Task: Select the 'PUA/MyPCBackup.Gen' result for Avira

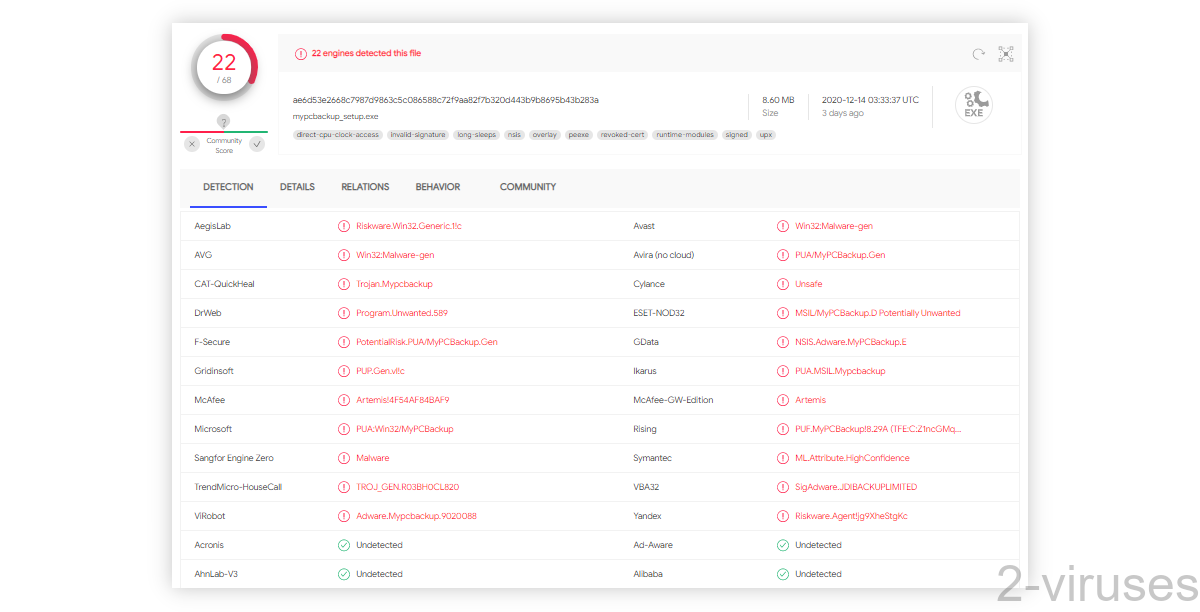Action: point(840,255)
